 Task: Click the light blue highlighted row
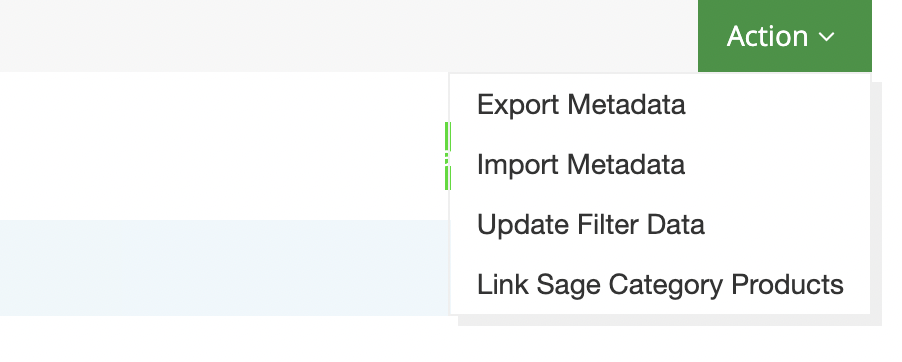click(224, 268)
